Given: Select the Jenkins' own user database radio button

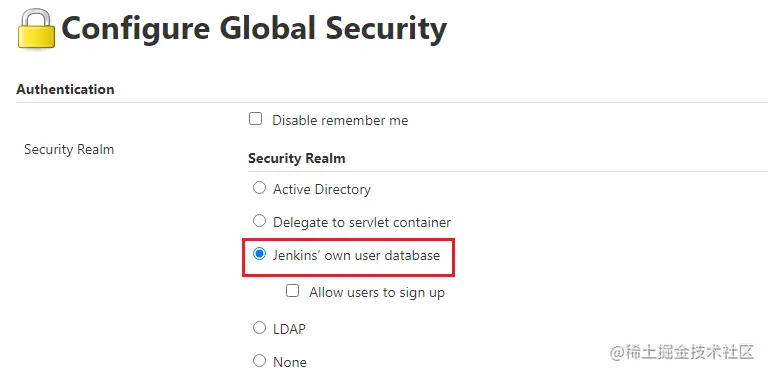Looking at the screenshot, I should 259,254.
